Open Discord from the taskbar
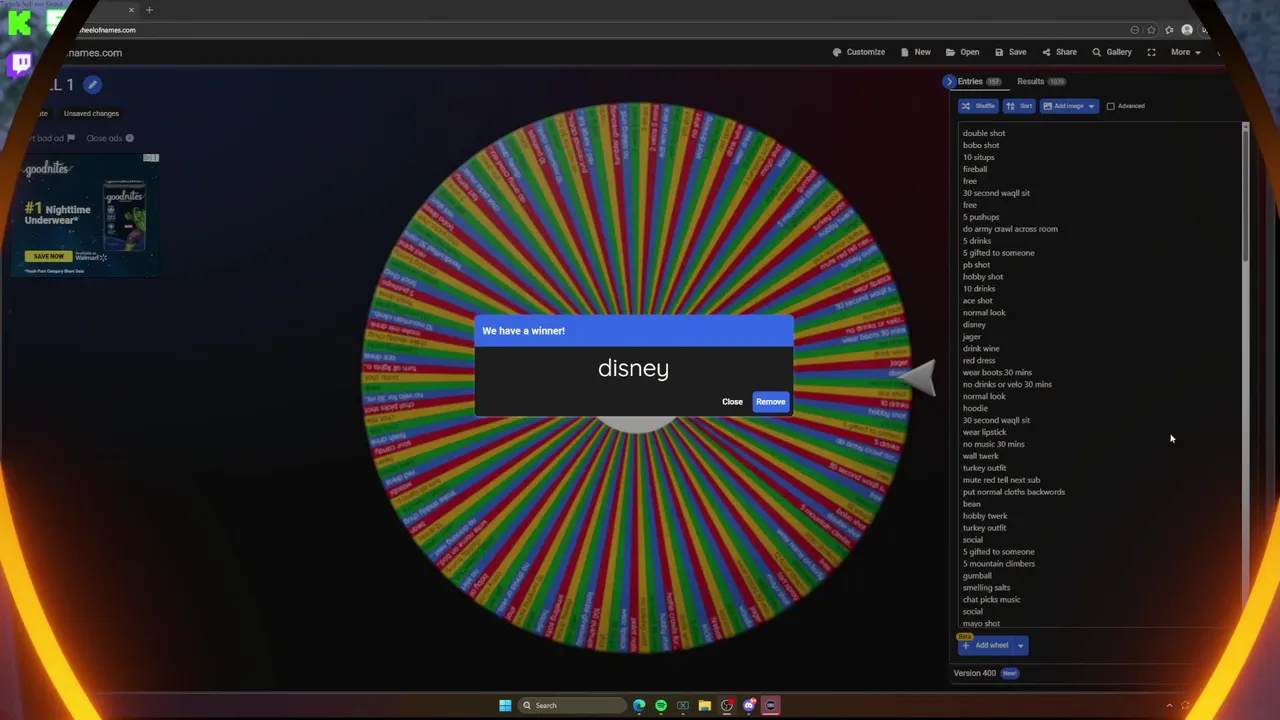Screen dimensions: 1280x720 point(749,706)
